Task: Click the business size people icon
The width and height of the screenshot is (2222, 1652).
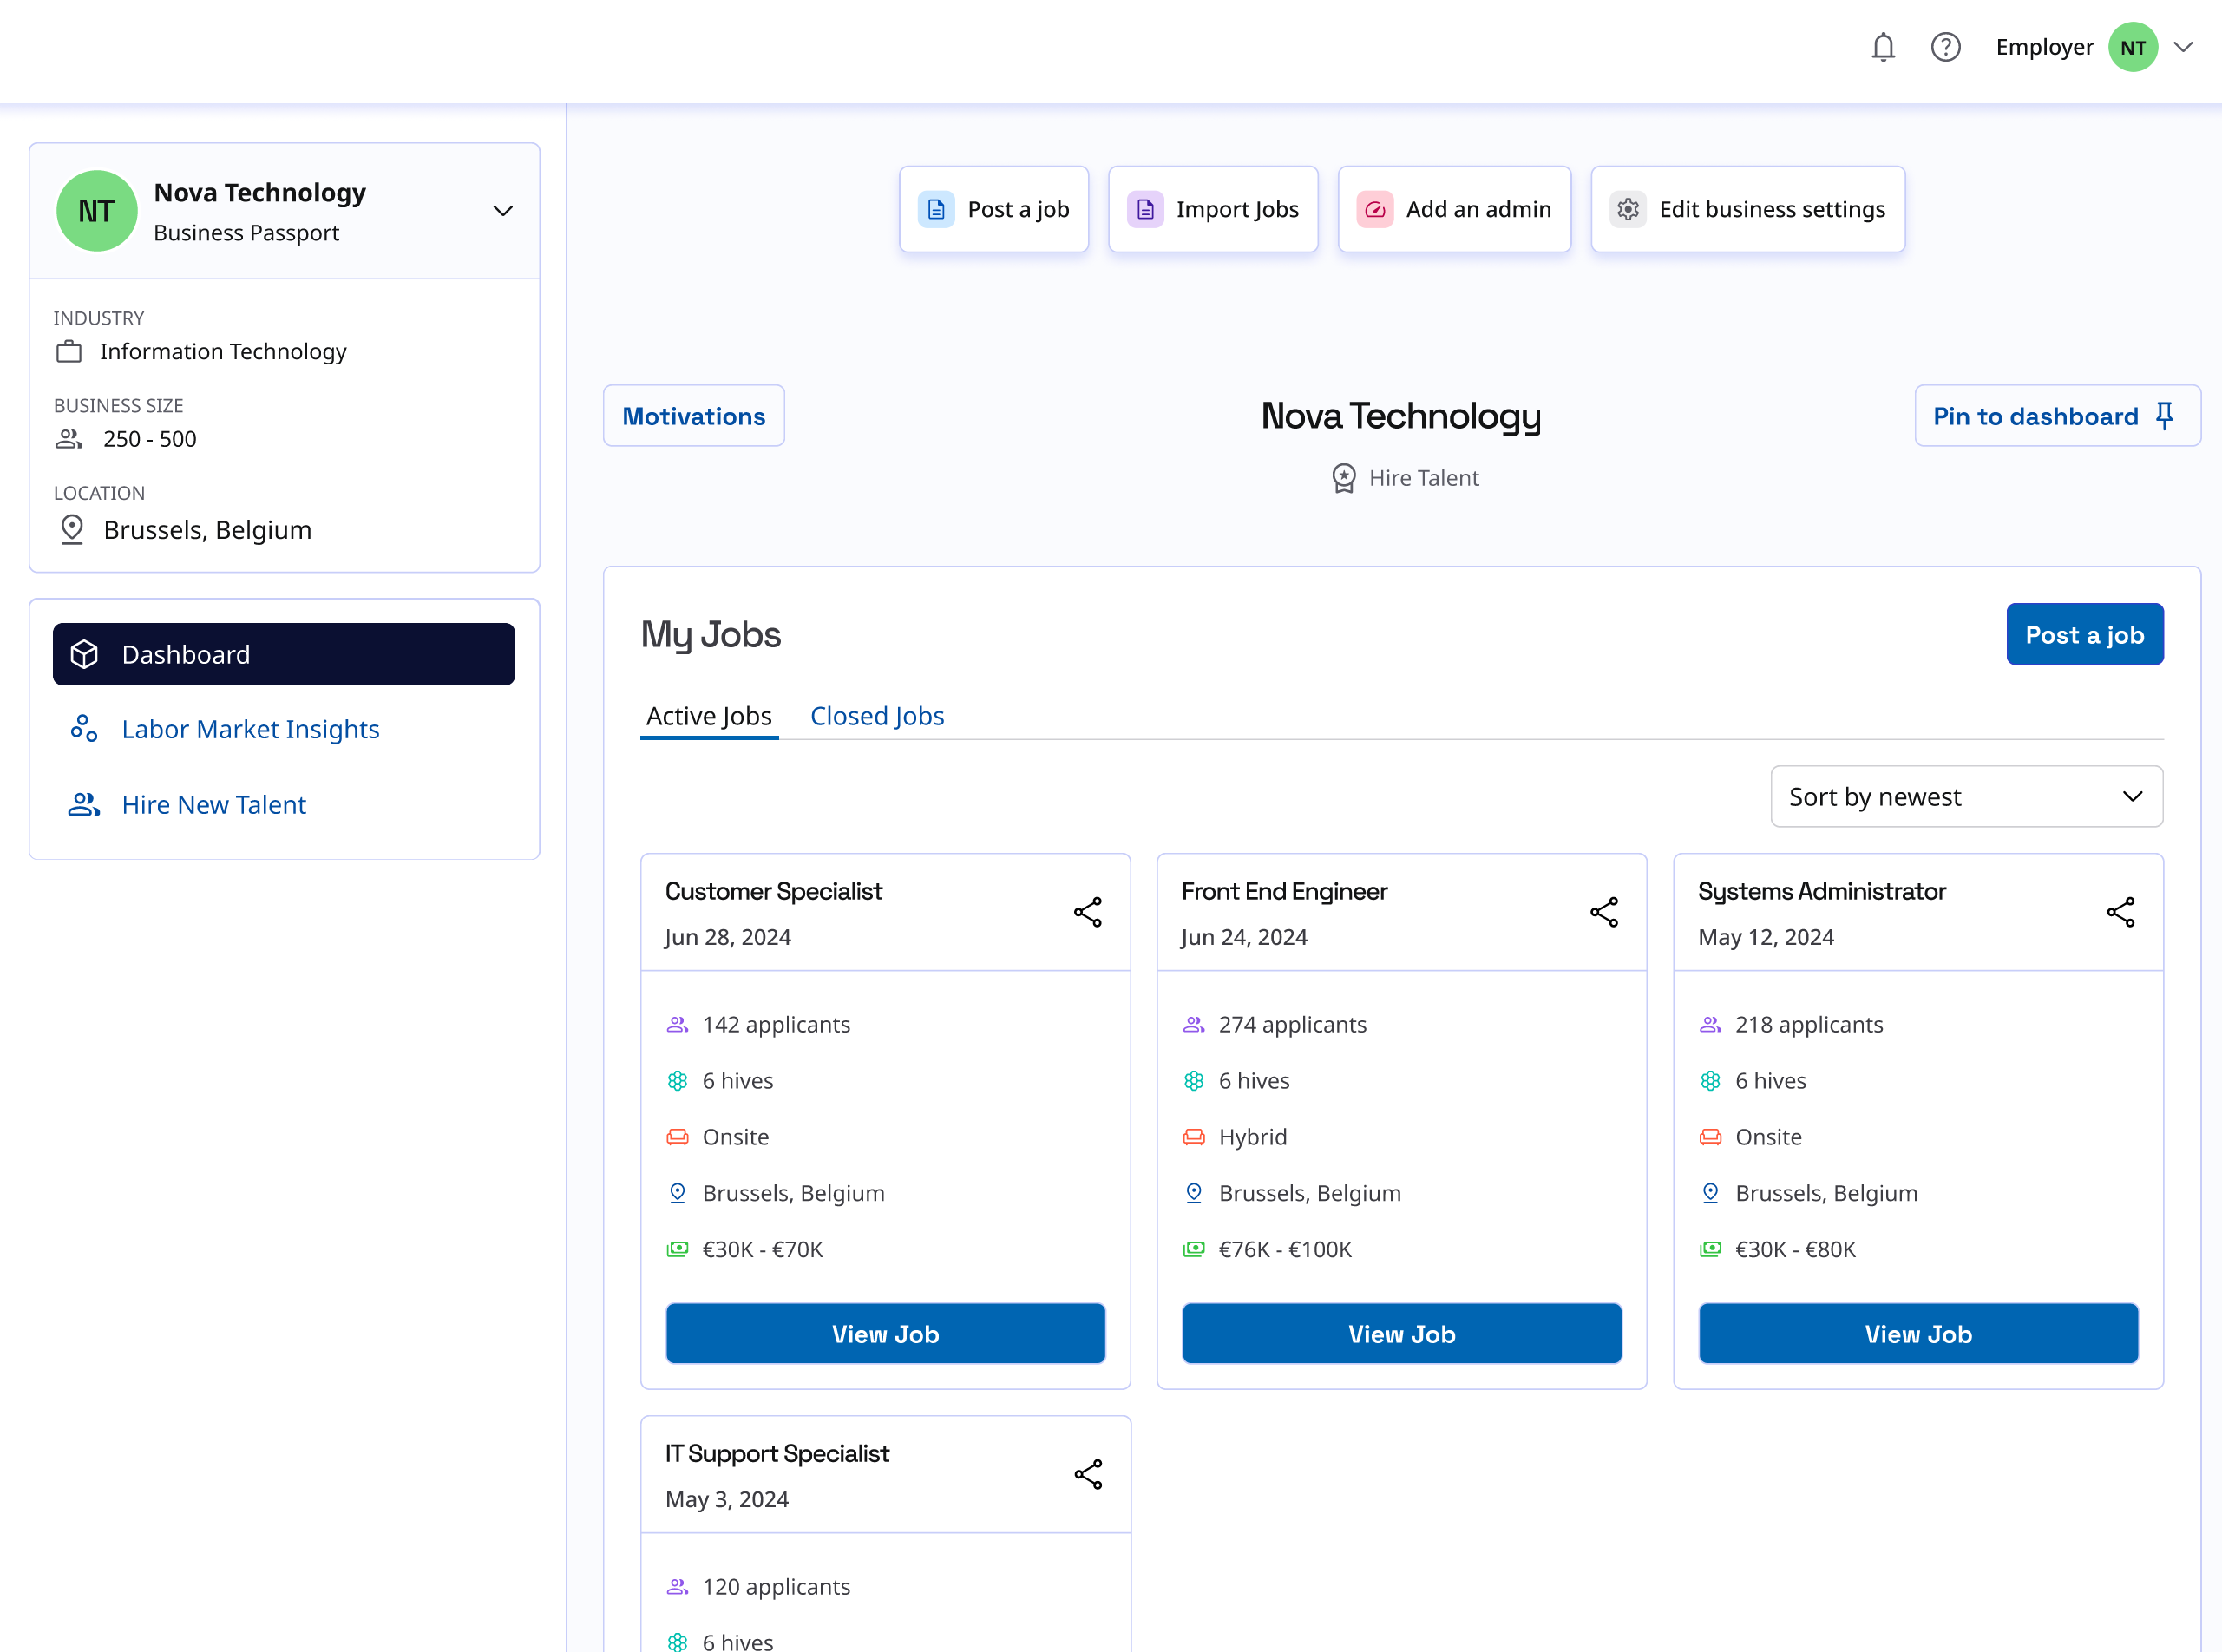Action: tap(69, 439)
